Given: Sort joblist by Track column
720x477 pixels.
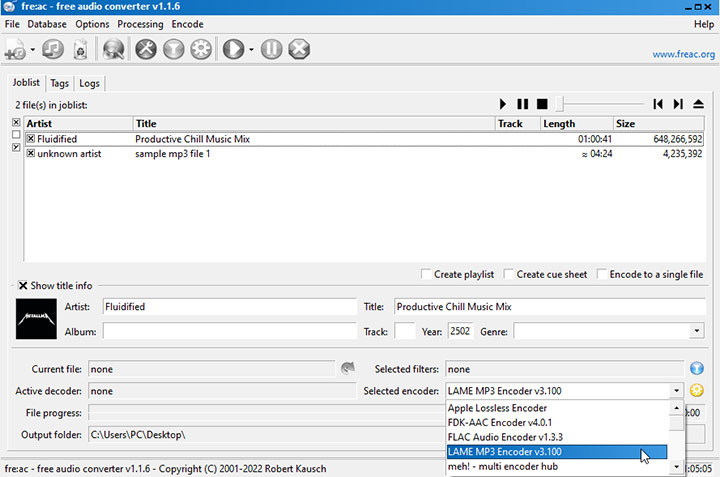Looking at the screenshot, I should tap(518, 123).
